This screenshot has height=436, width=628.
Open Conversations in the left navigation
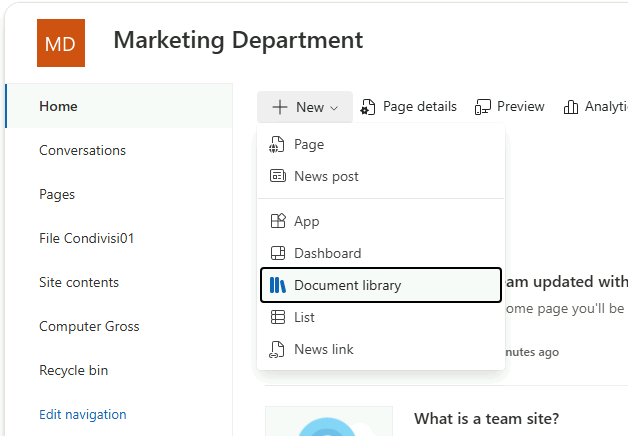pos(83,150)
